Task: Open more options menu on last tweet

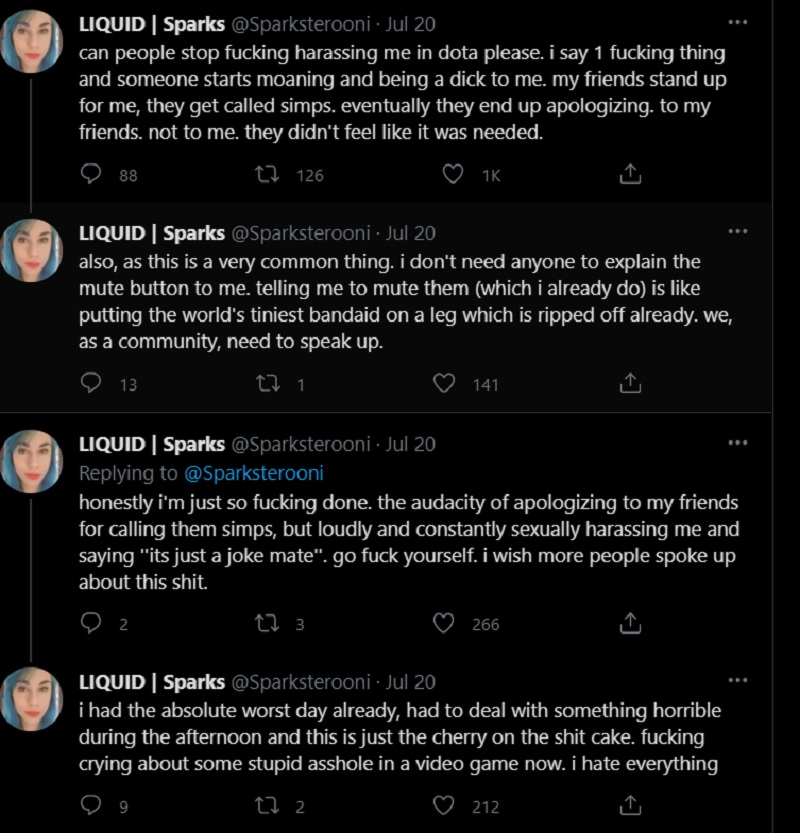Action: click(x=738, y=680)
